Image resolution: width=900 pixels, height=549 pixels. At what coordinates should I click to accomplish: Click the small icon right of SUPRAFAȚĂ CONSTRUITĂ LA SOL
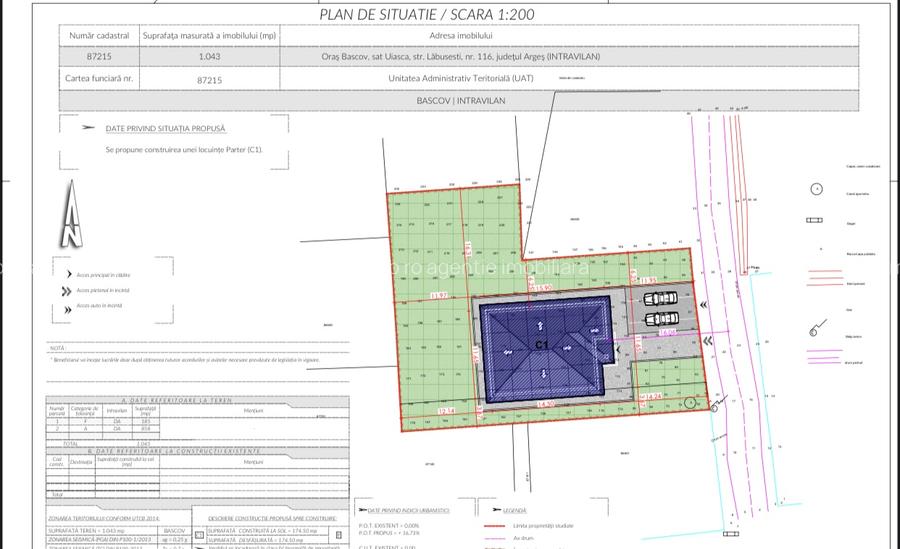click(339, 535)
